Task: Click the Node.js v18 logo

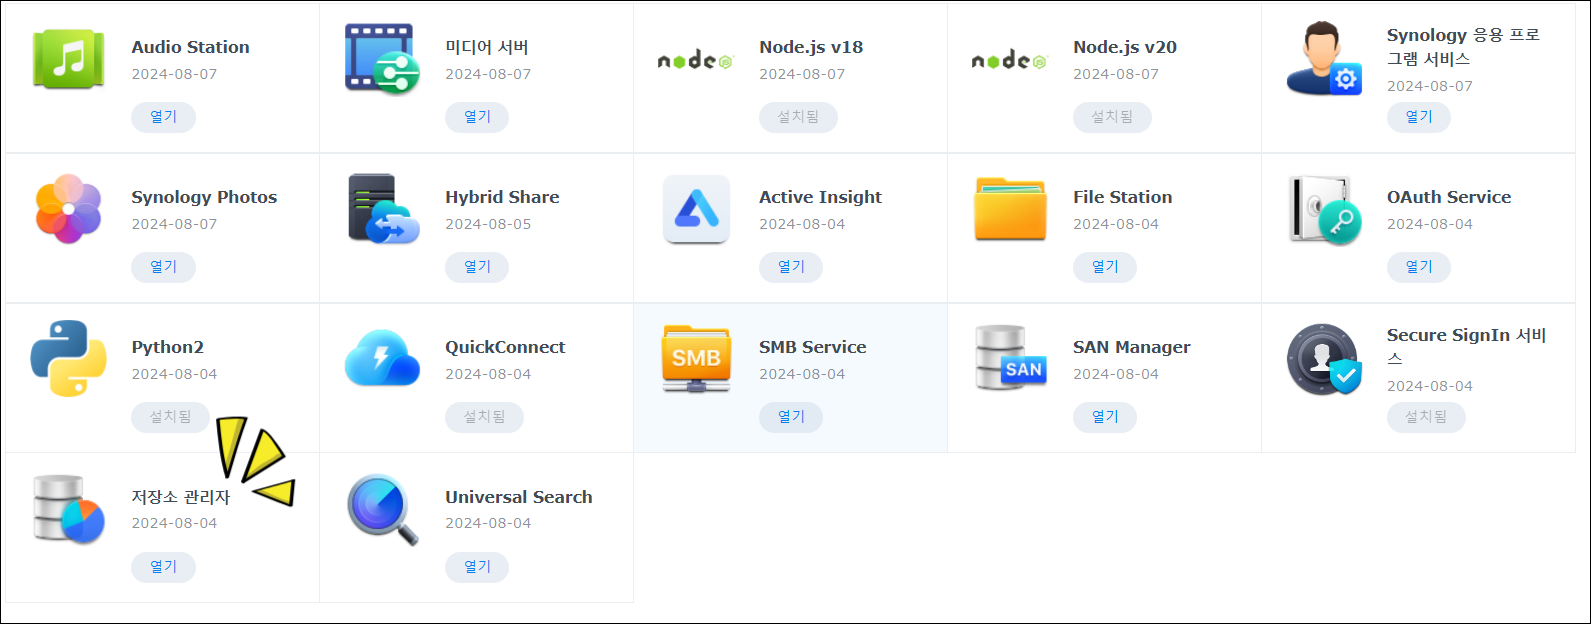Action: pyautogui.click(x=695, y=60)
